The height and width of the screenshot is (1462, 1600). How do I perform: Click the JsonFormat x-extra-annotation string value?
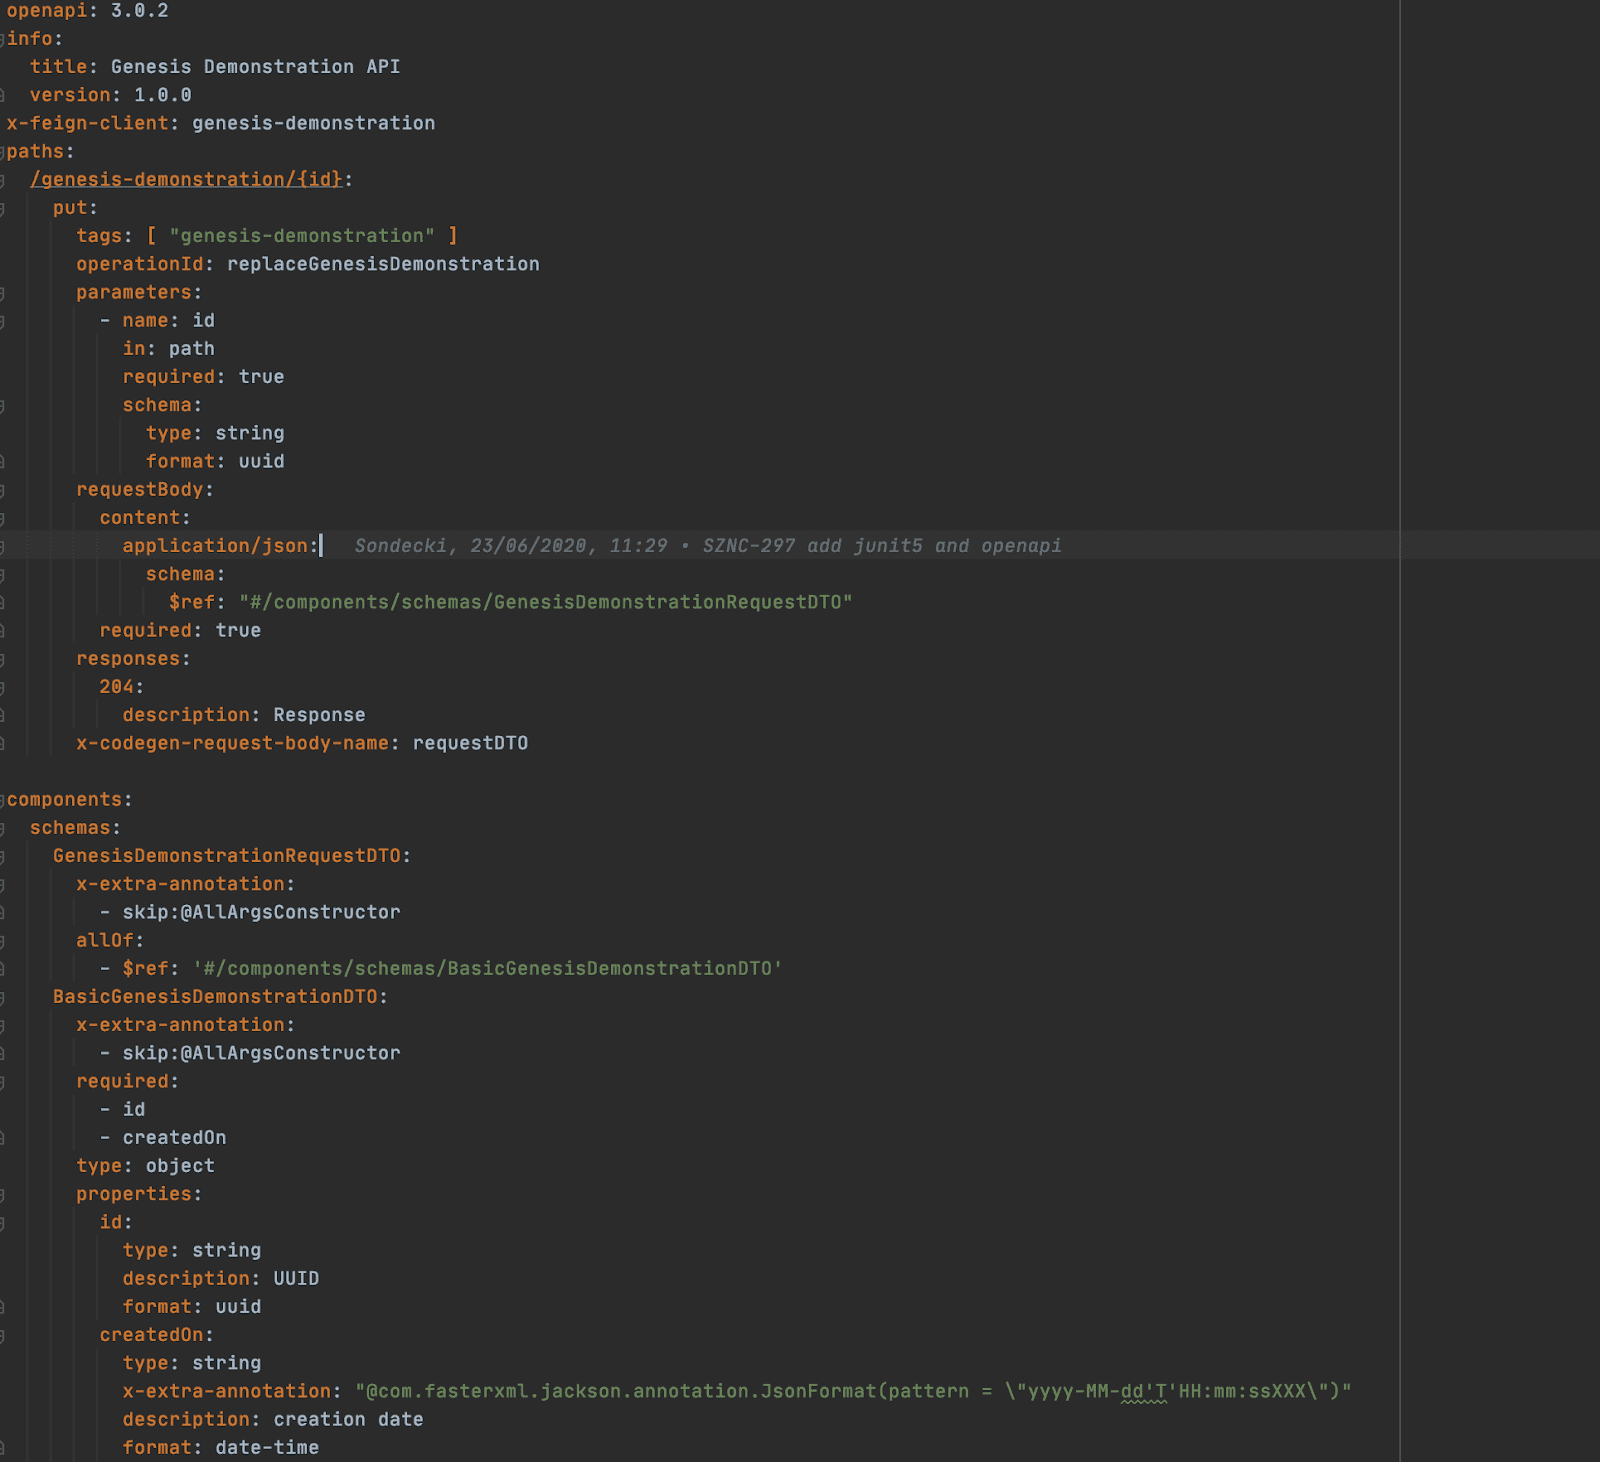point(852,1392)
